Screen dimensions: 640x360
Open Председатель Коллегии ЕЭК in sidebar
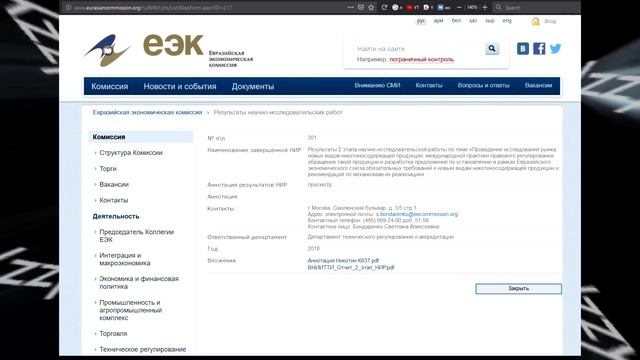click(x=136, y=236)
